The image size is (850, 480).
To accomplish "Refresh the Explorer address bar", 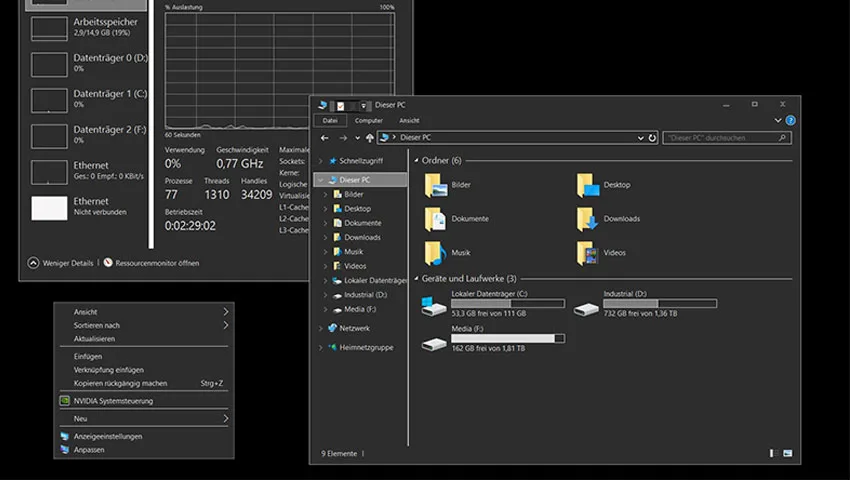I will [652, 138].
